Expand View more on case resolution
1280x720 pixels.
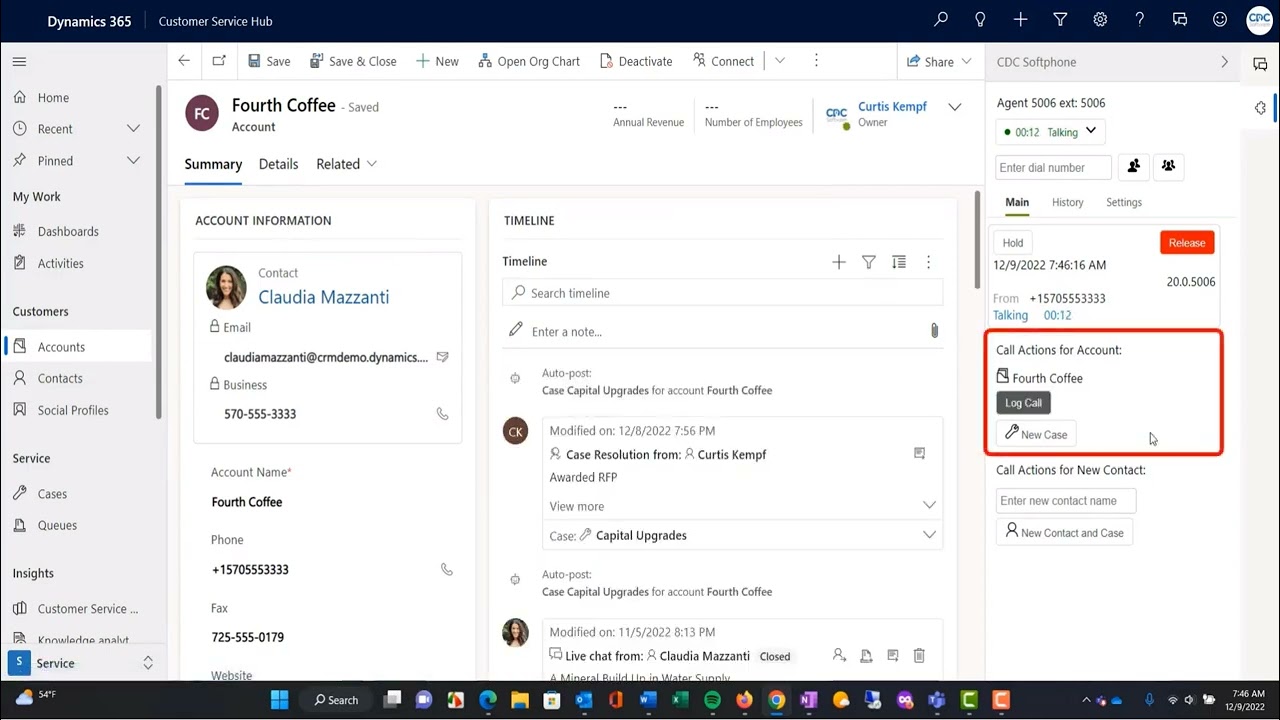(x=742, y=506)
